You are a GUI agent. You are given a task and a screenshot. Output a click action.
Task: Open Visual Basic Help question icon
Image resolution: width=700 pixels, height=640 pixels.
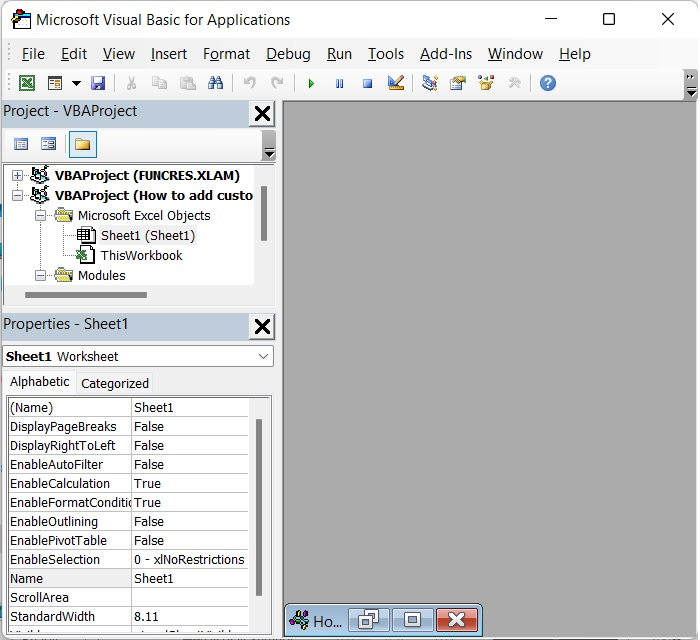coord(548,83)
